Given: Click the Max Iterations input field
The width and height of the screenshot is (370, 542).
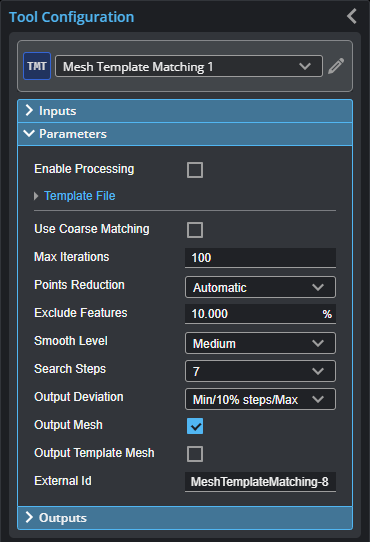Looking at the screenshot, I should [x=260, y=258].
